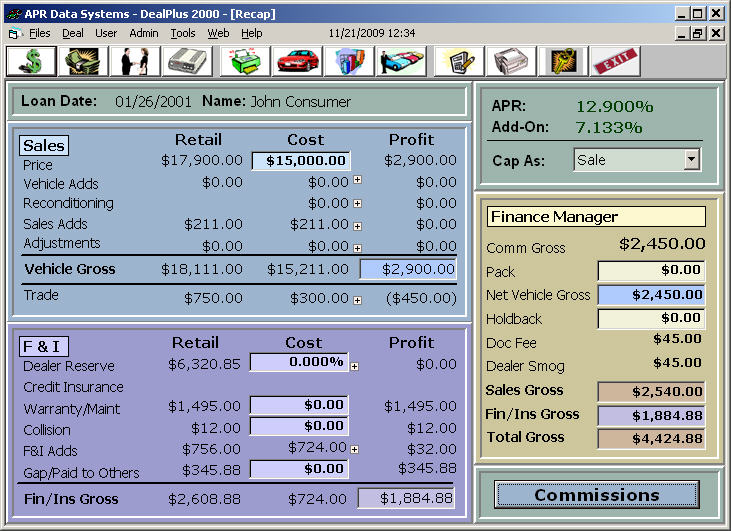
Task: Open the Help menu
Action: 251,33
